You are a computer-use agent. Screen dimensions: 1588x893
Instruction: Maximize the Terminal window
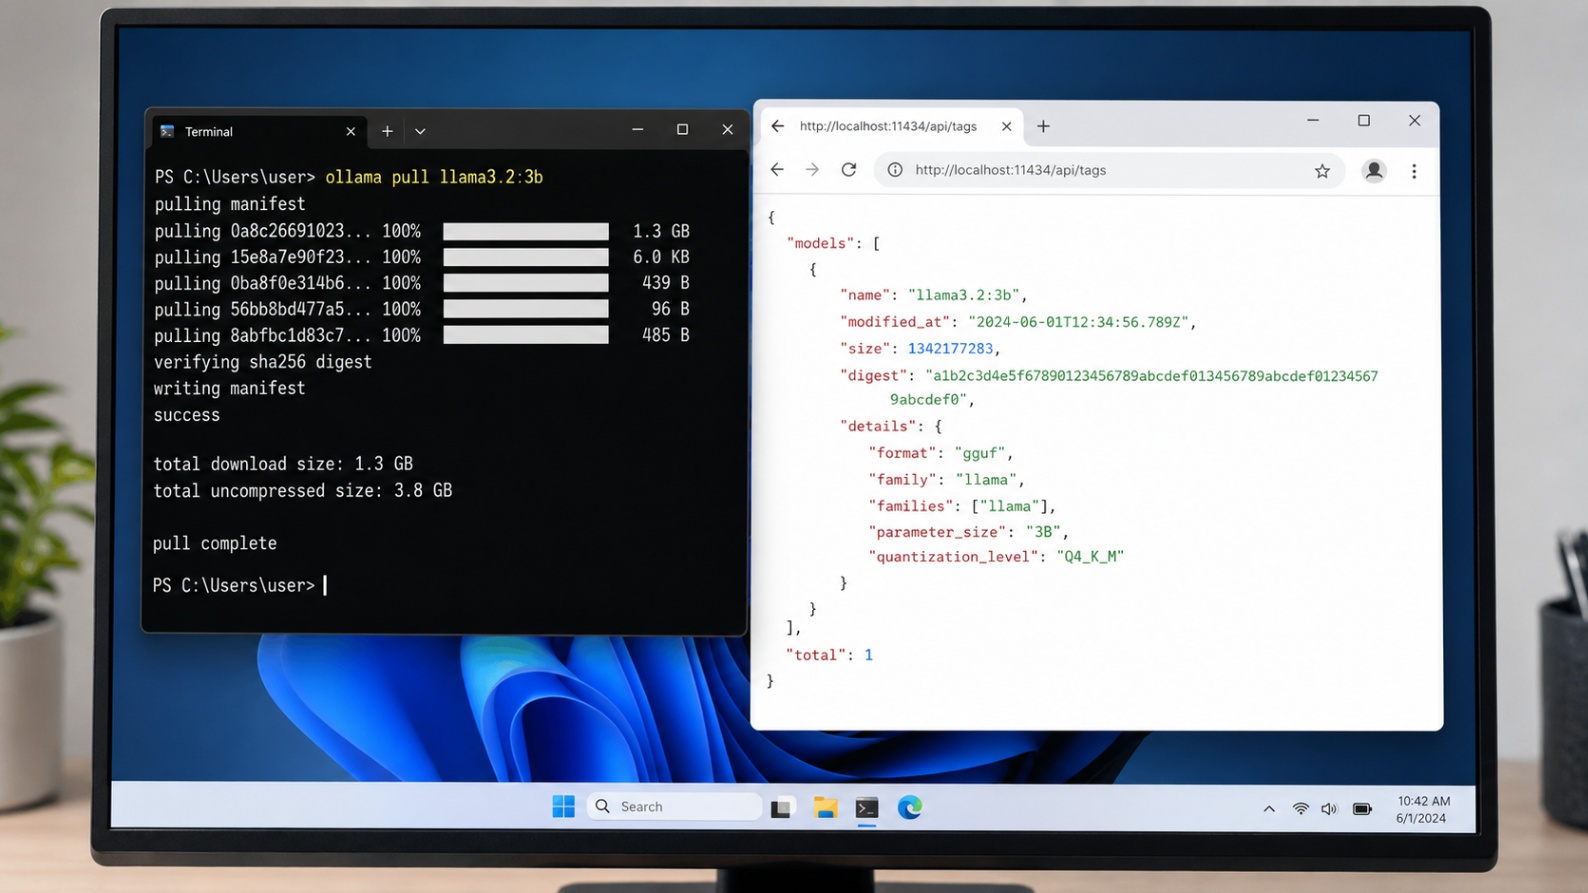click(x=682, y=130)
